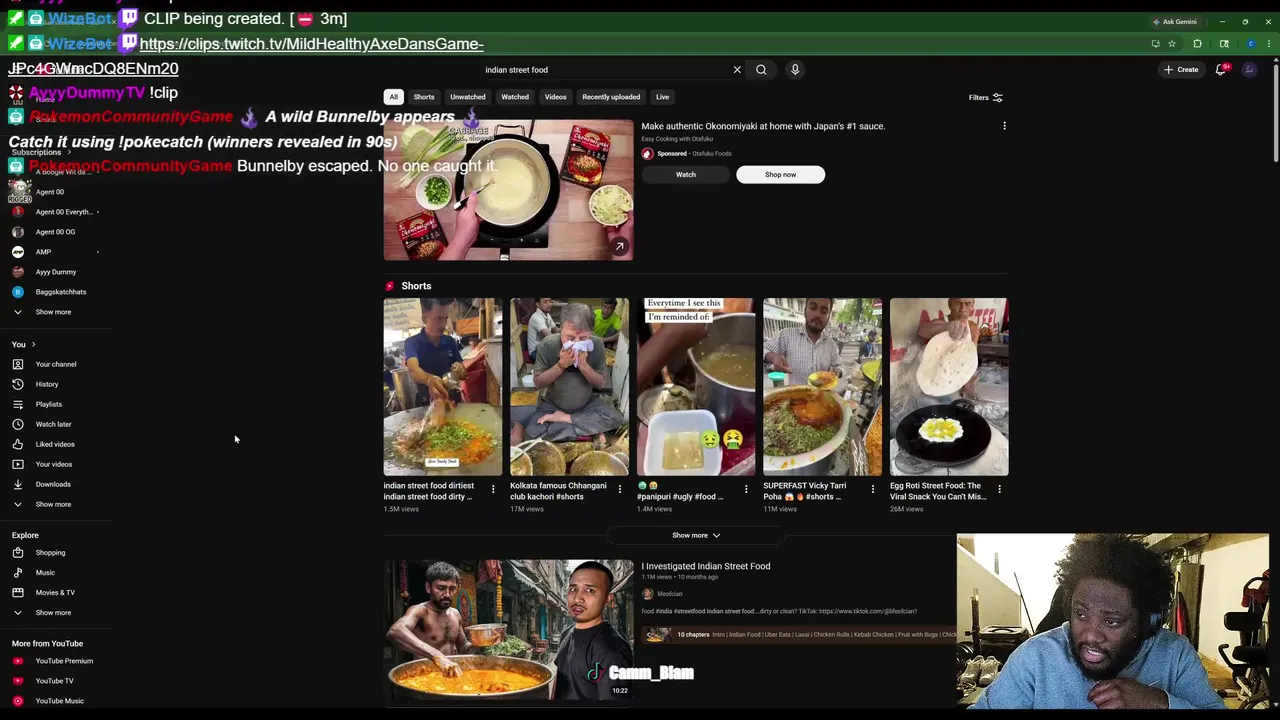Open AMP channel in subscriptions
Viewport: 1280px width, 720px height.
(x=43, y=252)
